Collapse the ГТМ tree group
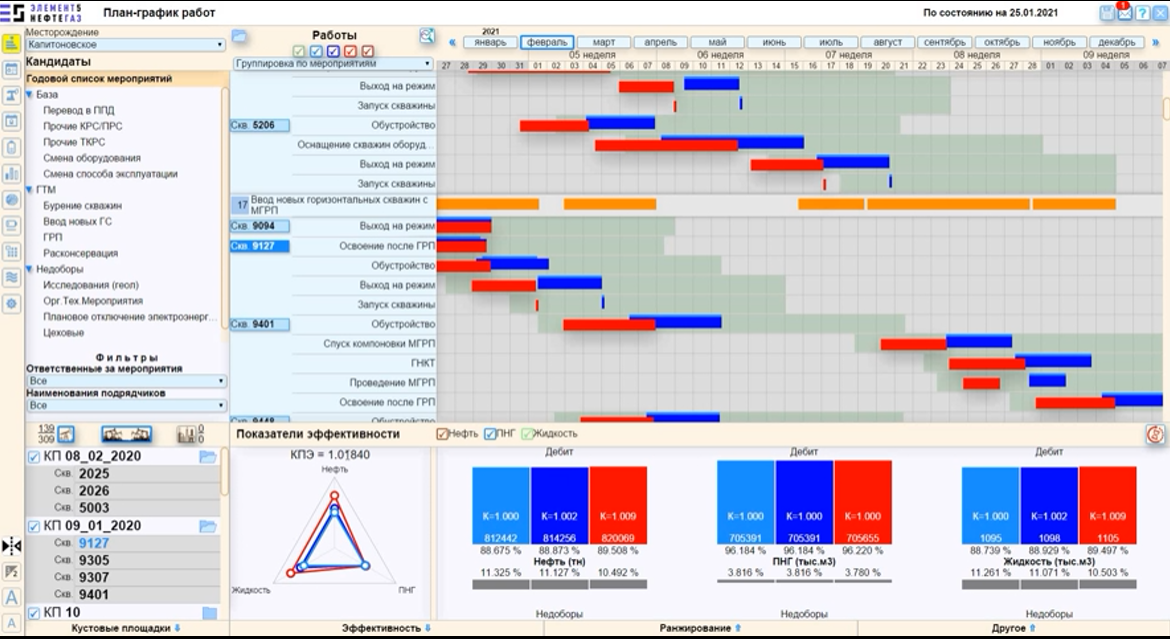This screenshot has height=639, width=1170. 30,190
